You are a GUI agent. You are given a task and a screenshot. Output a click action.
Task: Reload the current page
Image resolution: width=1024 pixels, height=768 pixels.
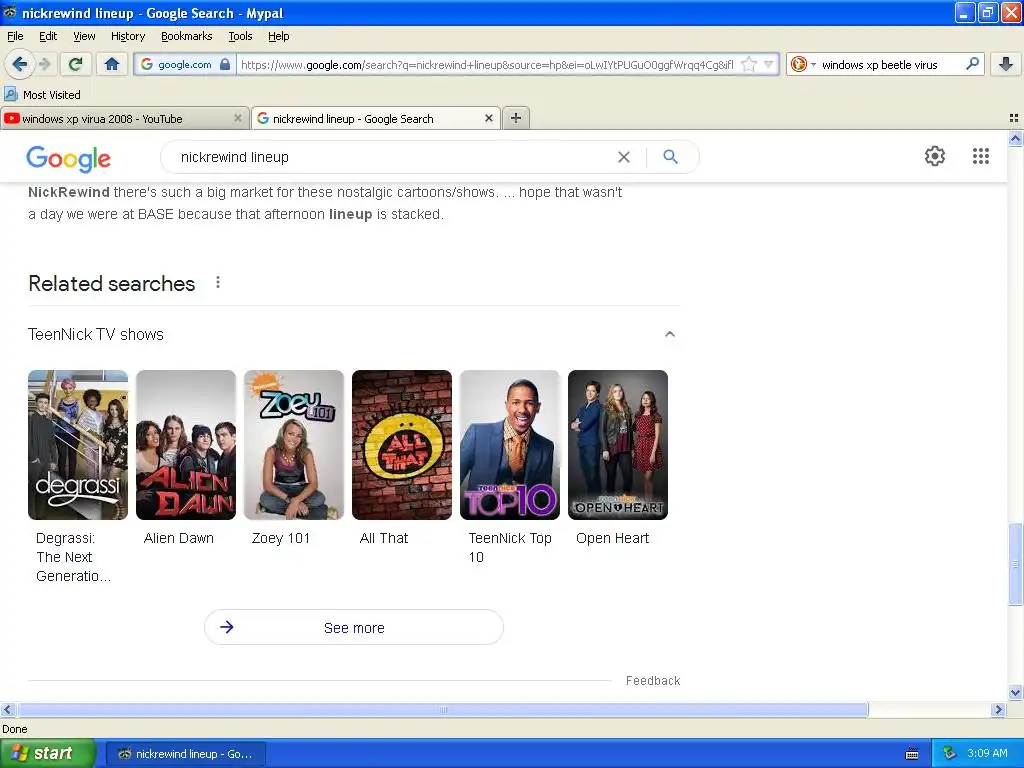tap(75, 64)
